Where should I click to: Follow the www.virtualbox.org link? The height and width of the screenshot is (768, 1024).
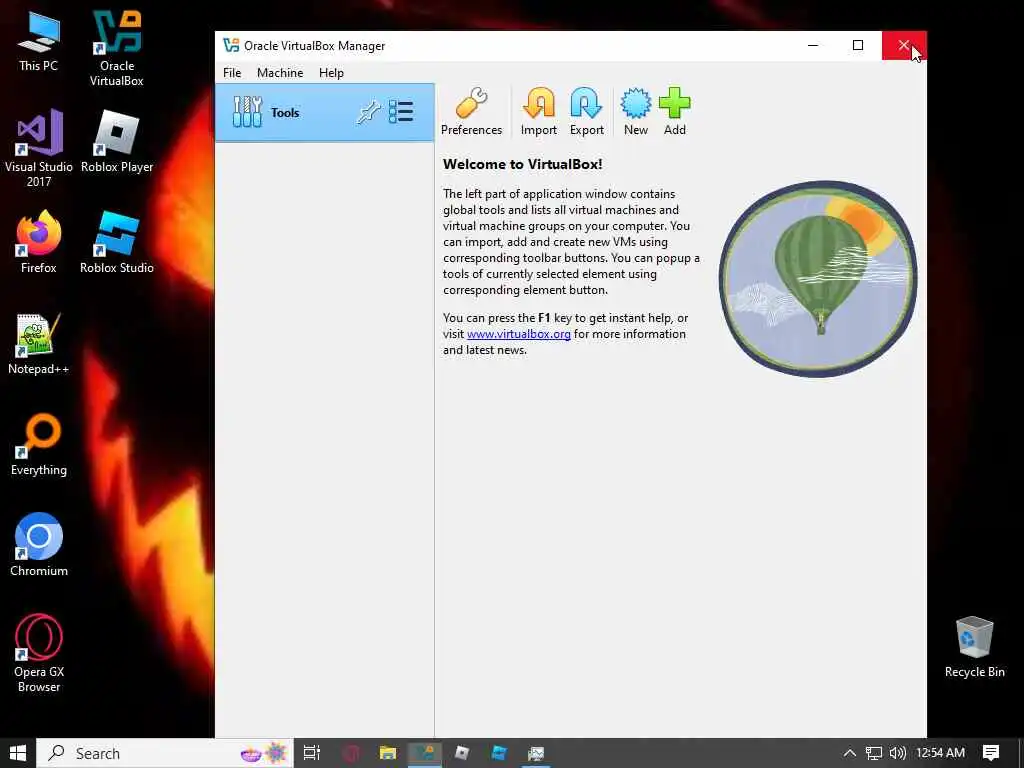[519, 334]
